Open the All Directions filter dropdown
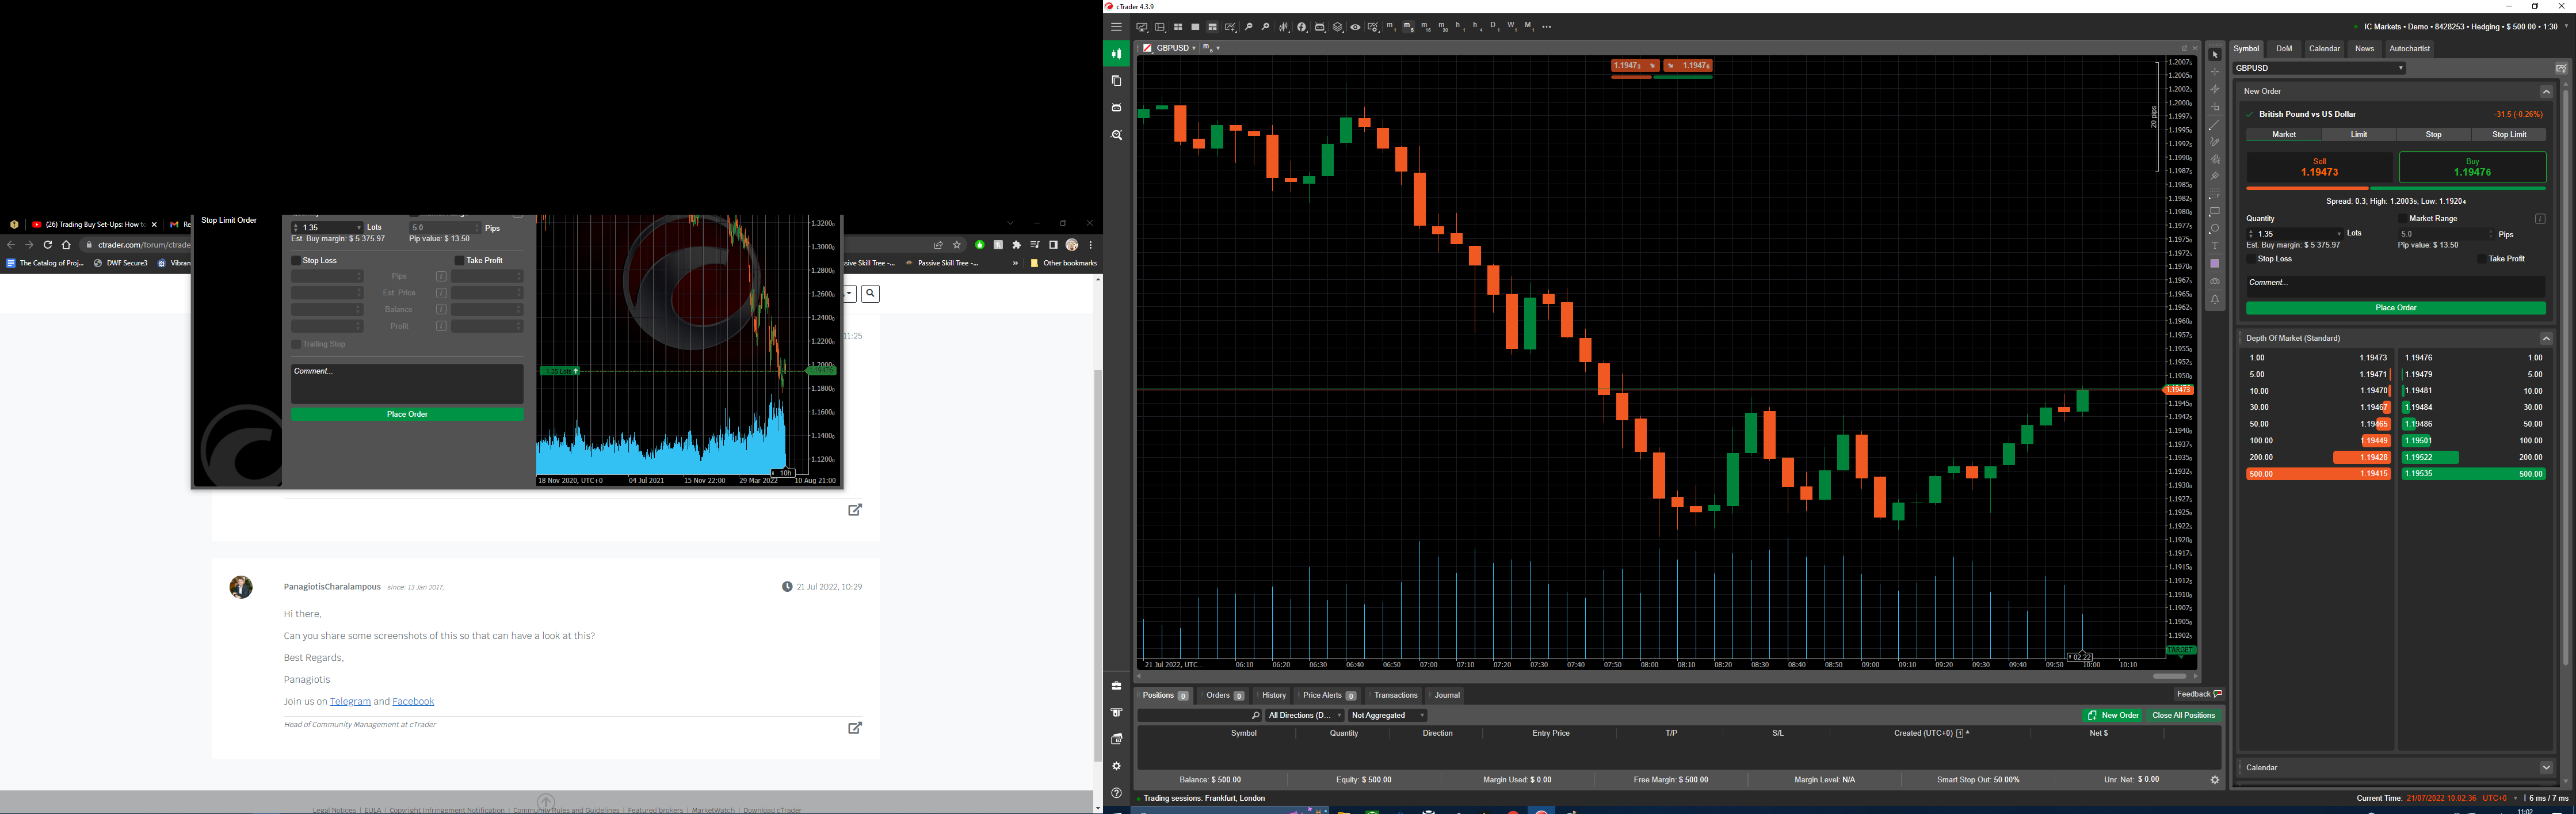This screenshot has height=814, width=2576. (1305, 716)
